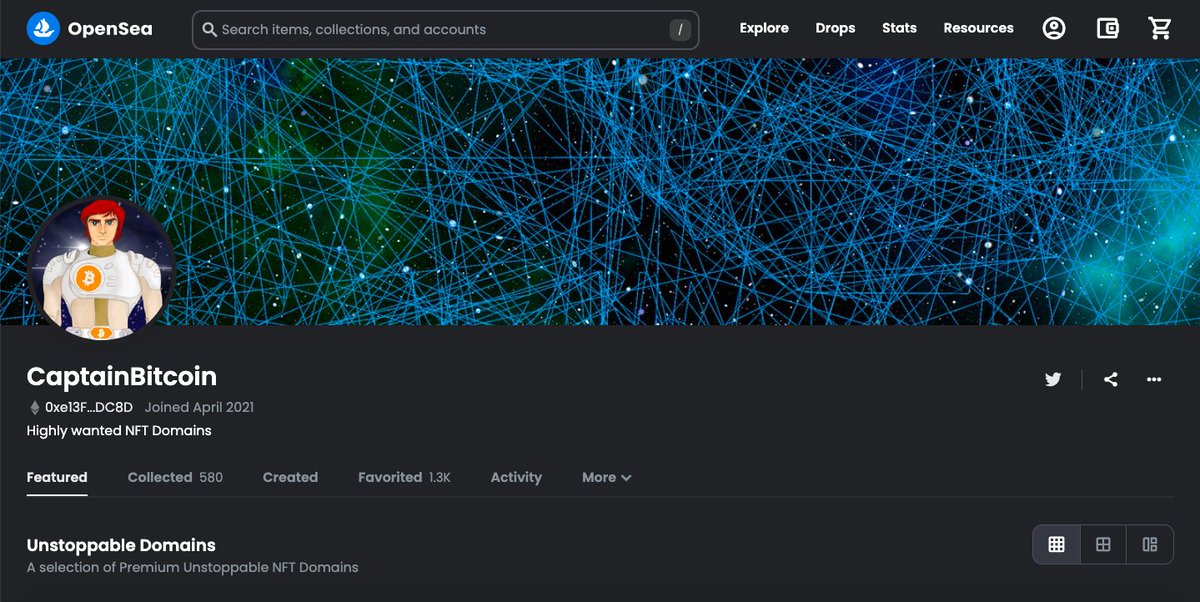
Task: Click the search magnifier icon
Action: pos(210,30)
